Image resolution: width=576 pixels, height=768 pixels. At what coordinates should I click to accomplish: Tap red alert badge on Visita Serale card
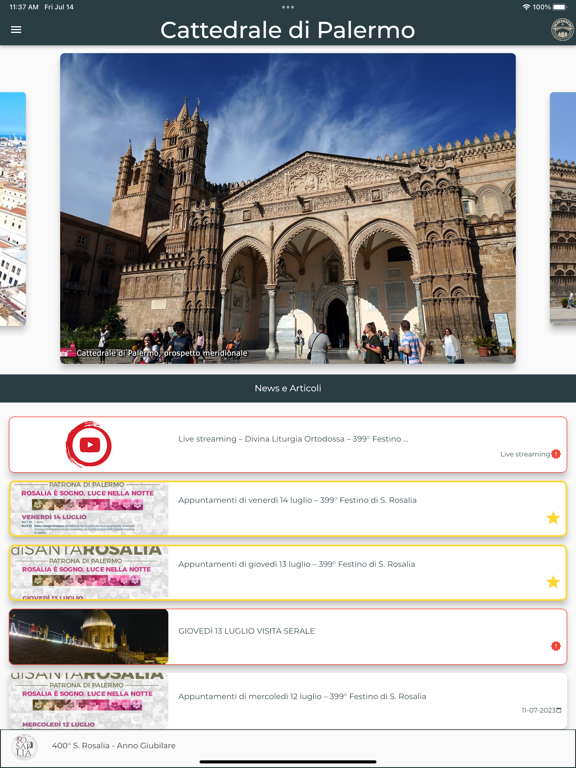pyautogui.click(x=556, y=646)
